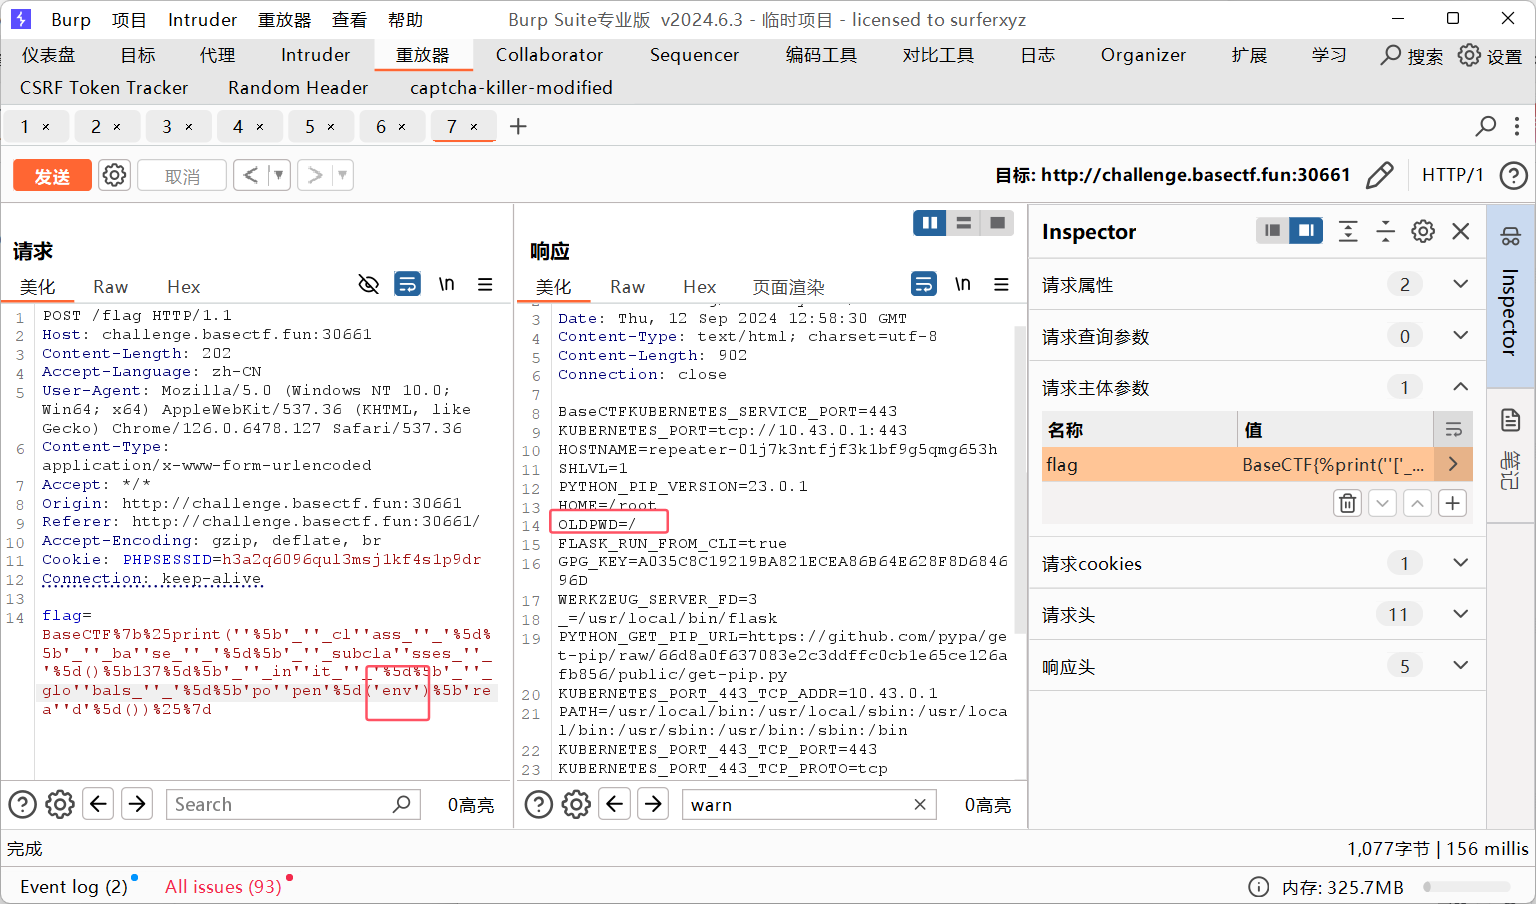Move parameter up in Inspector
This screenshot has height=904, width=1536.
[x=1417, y=503]
